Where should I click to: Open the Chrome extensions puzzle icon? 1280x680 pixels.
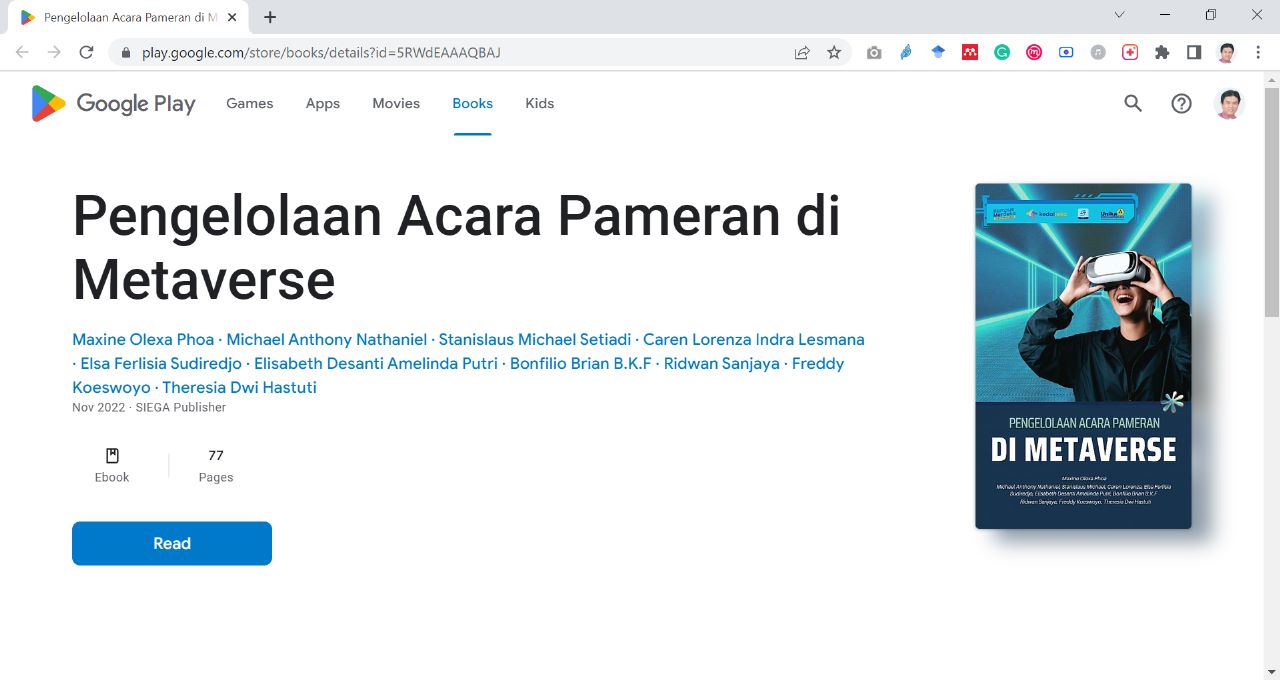(x=1162, y=53)
